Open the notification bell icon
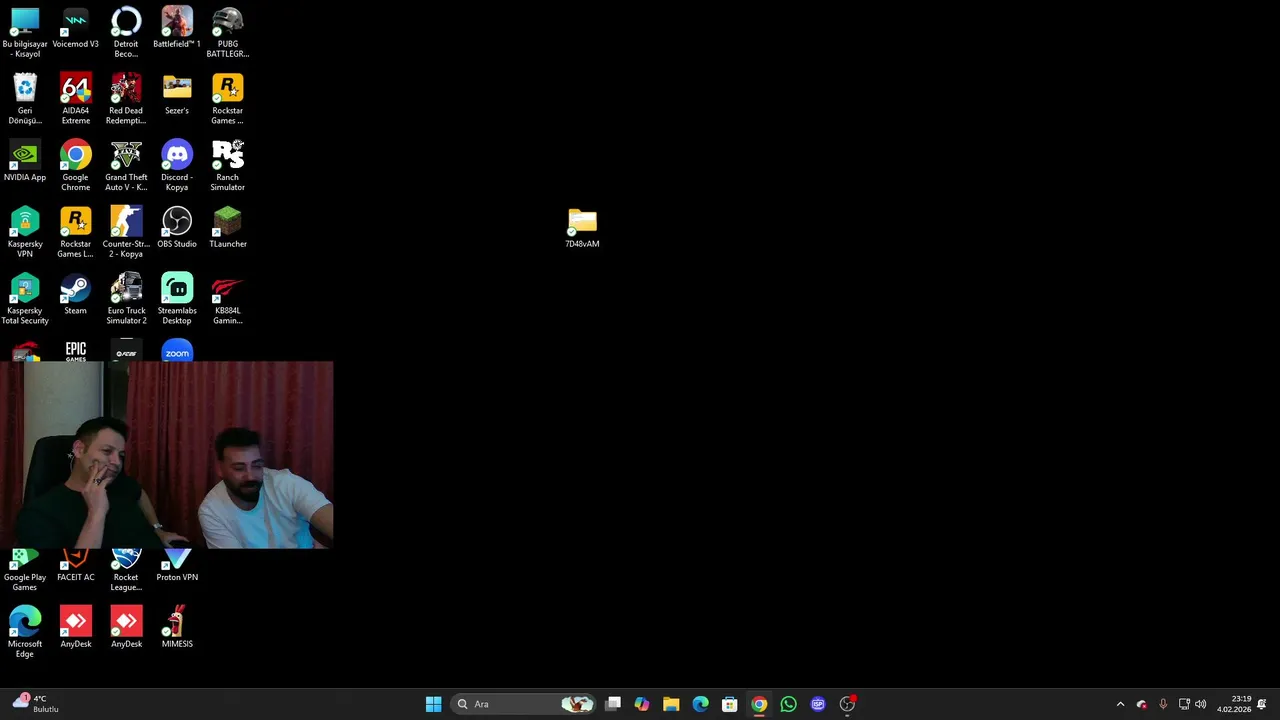 click(x=1262, y=704)
